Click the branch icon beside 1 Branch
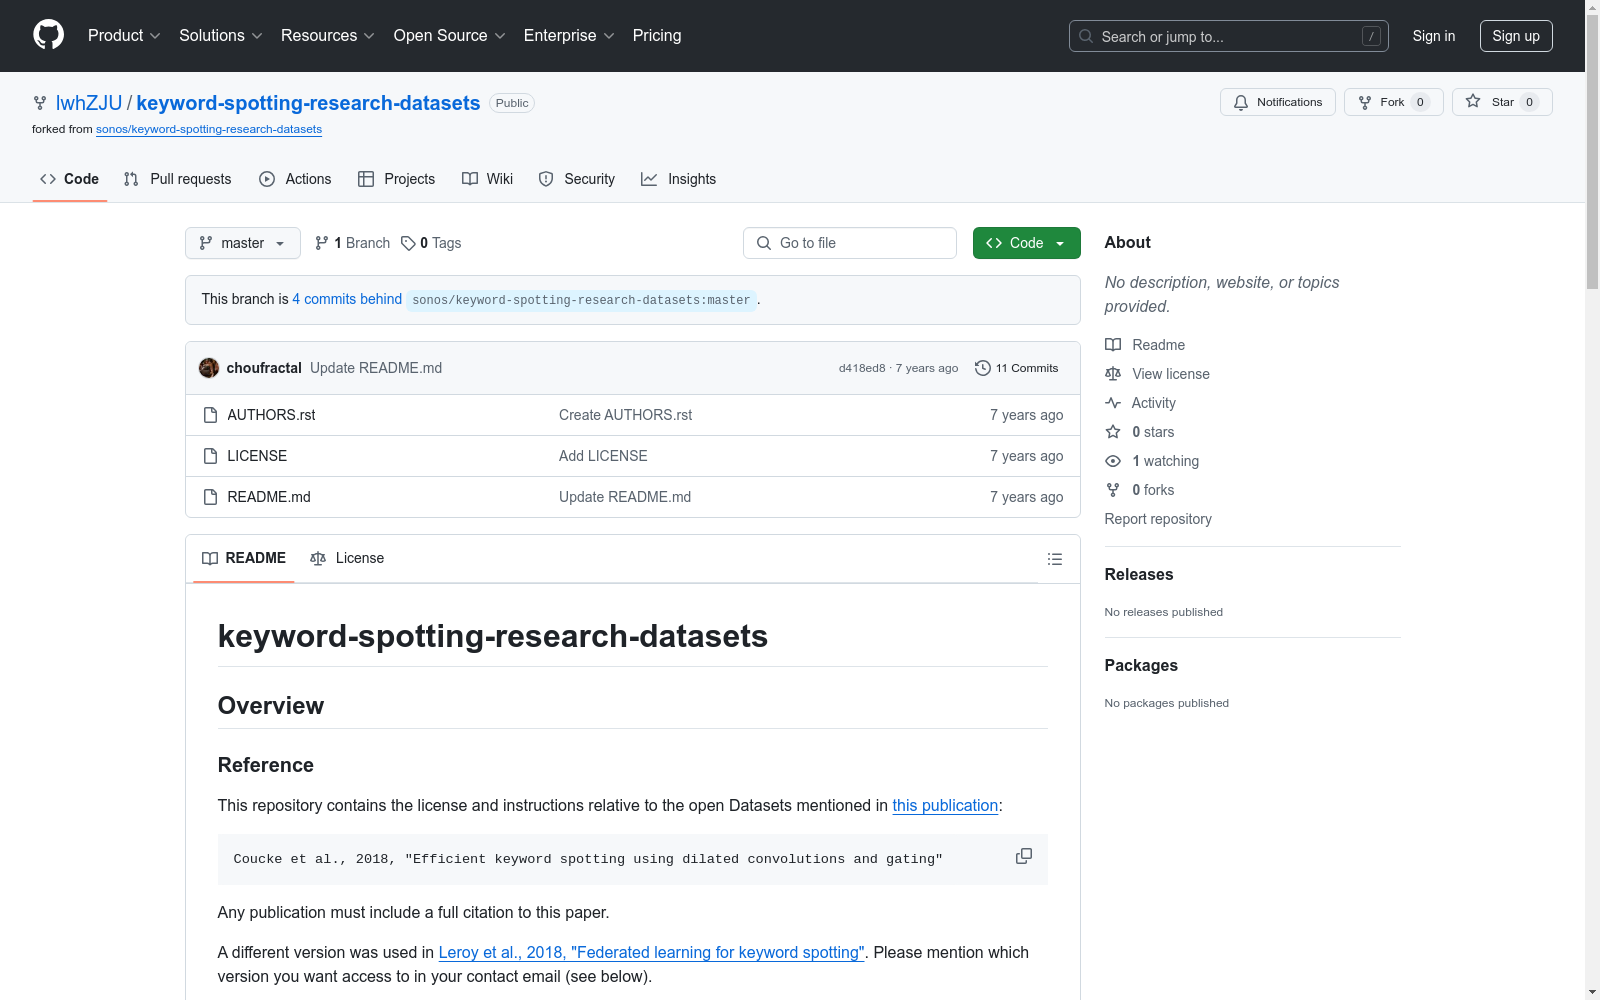 coord(322,243)
